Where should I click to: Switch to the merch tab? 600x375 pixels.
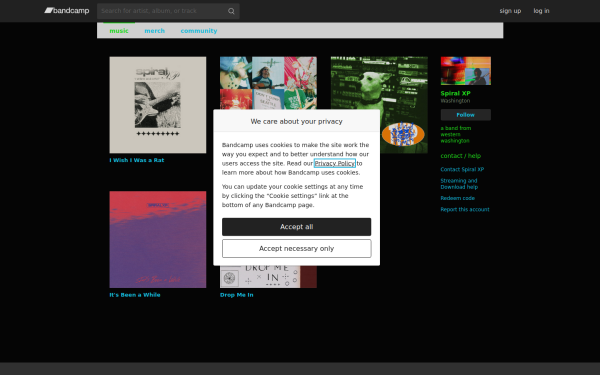155,31
